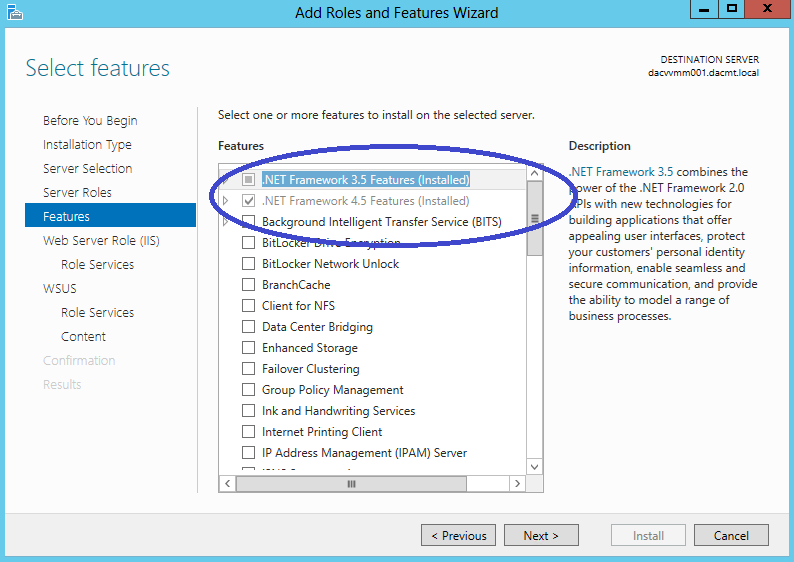Open the Server Selection step

click(88, 169)
